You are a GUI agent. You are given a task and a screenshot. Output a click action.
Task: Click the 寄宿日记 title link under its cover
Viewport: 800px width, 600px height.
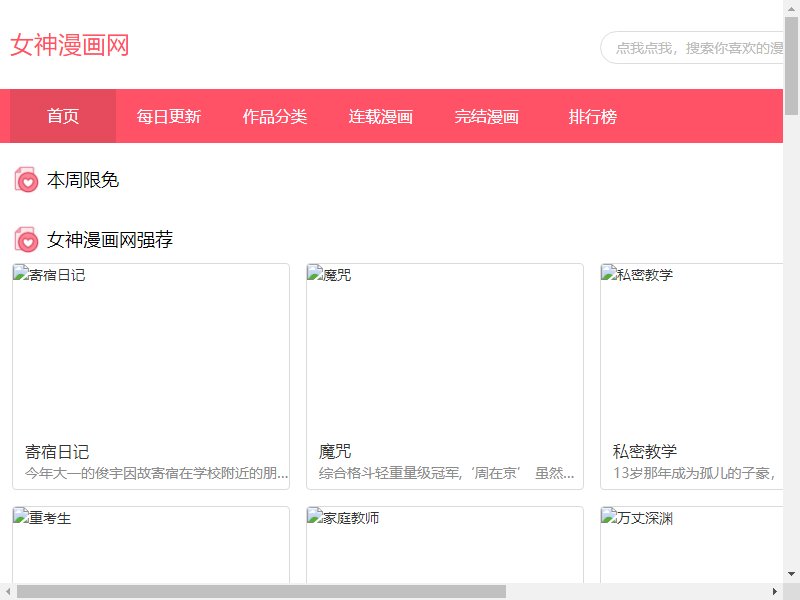click(x=57, y=452)
